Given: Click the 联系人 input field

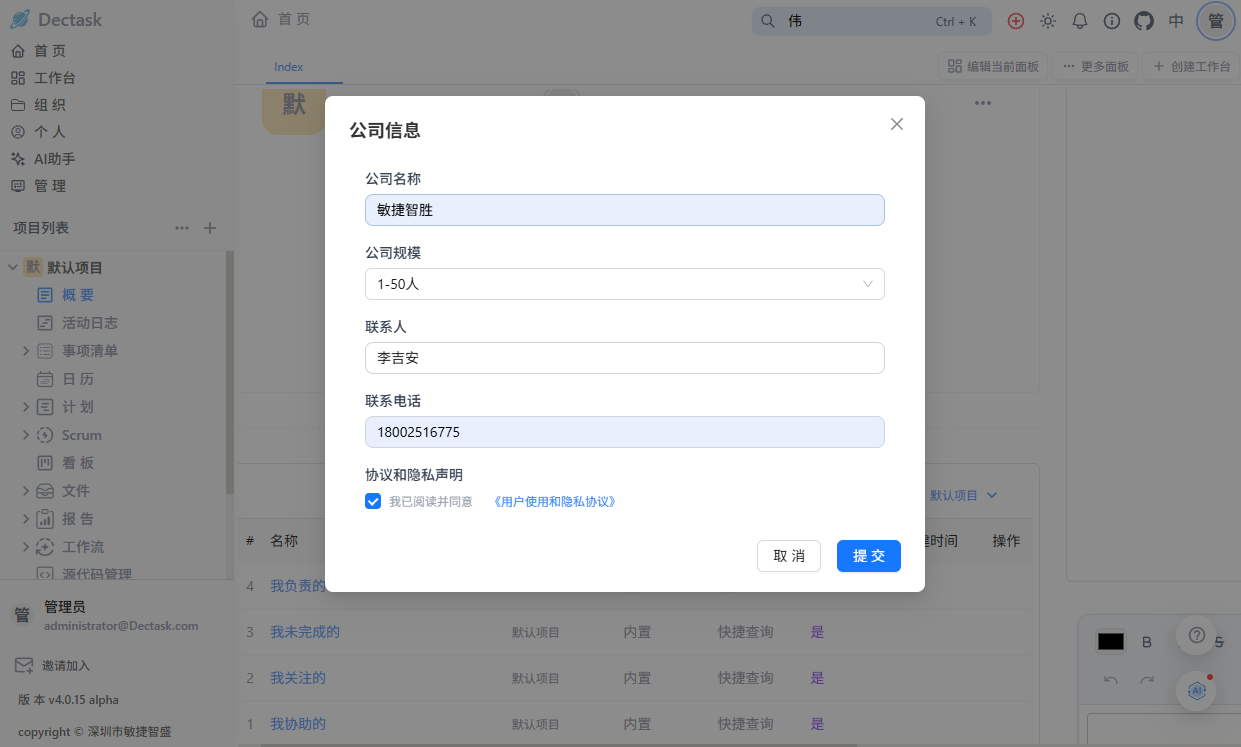Looking at the screenshot, I should pos(625,358).
